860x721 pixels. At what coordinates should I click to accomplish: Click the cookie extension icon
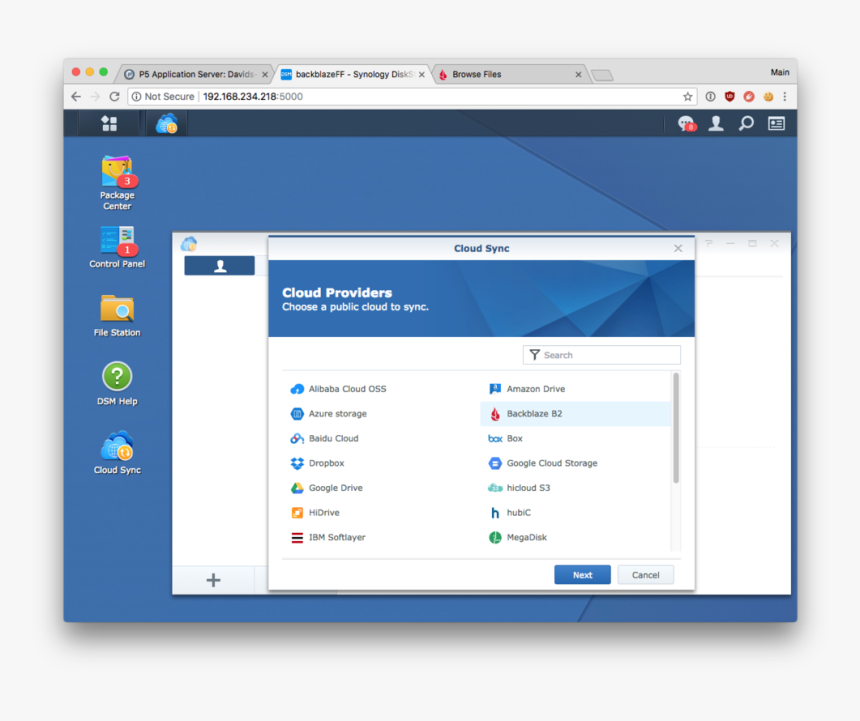768,96
